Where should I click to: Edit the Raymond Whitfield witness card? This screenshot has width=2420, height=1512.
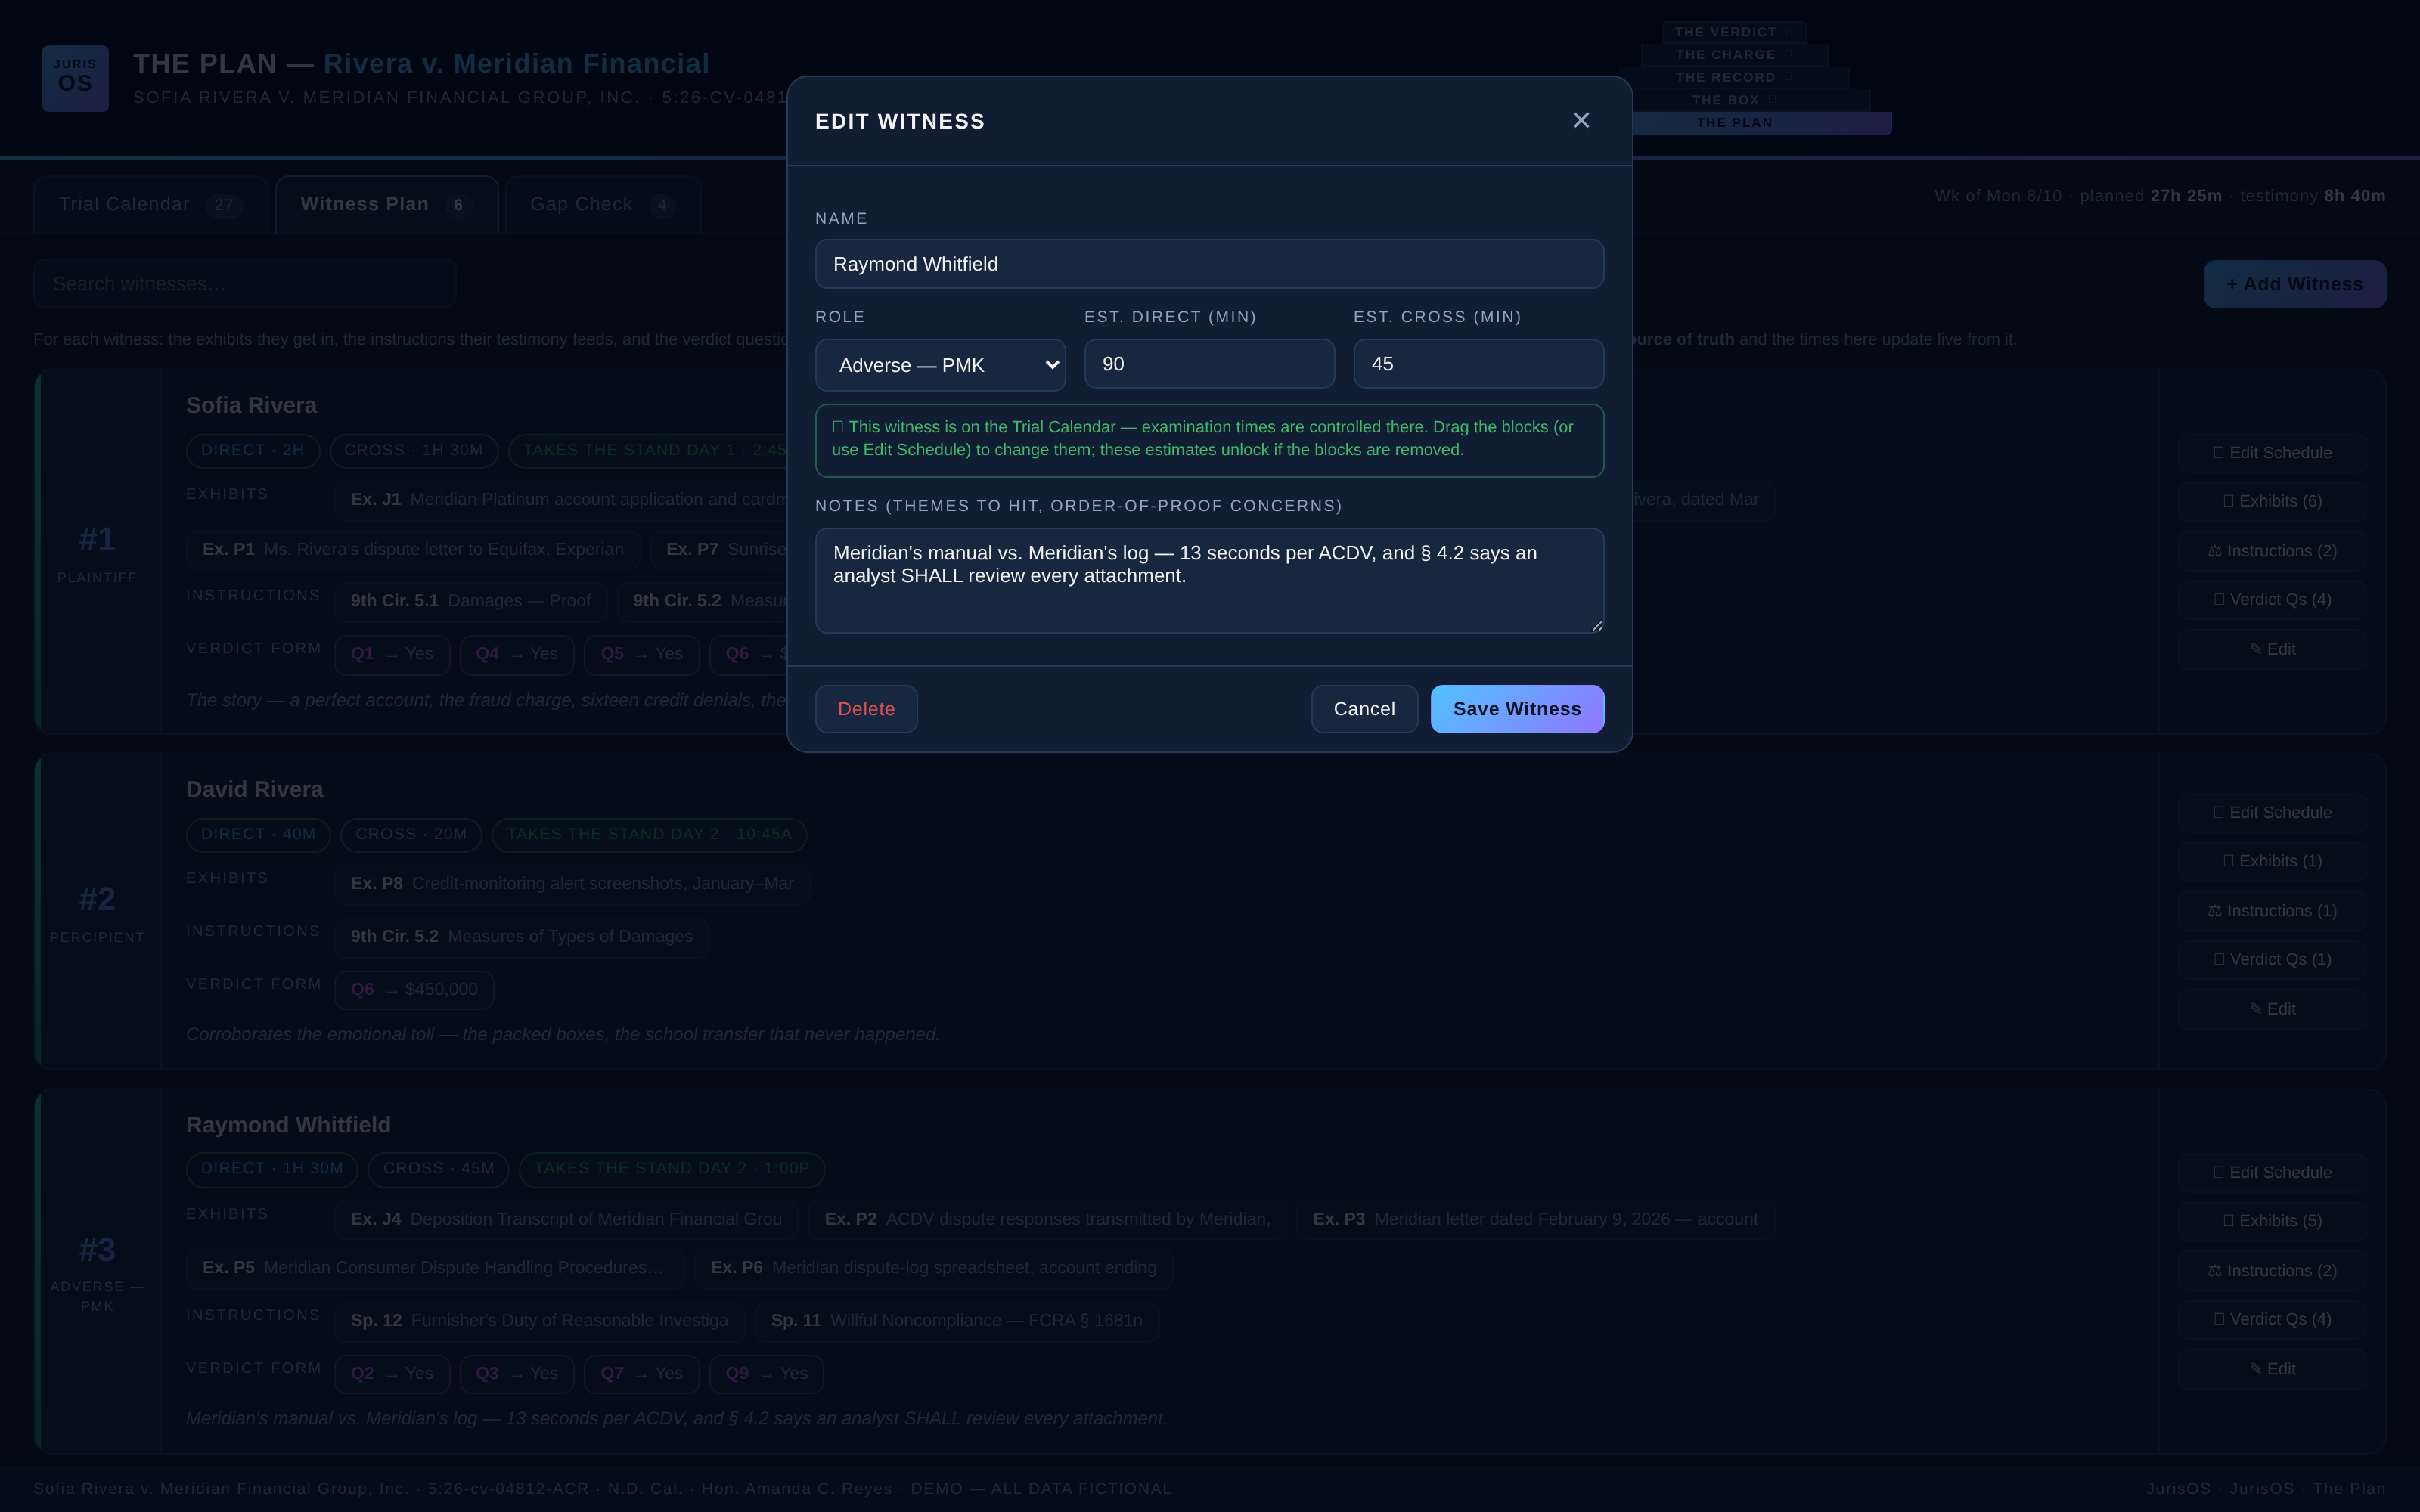point(2272,1369)
